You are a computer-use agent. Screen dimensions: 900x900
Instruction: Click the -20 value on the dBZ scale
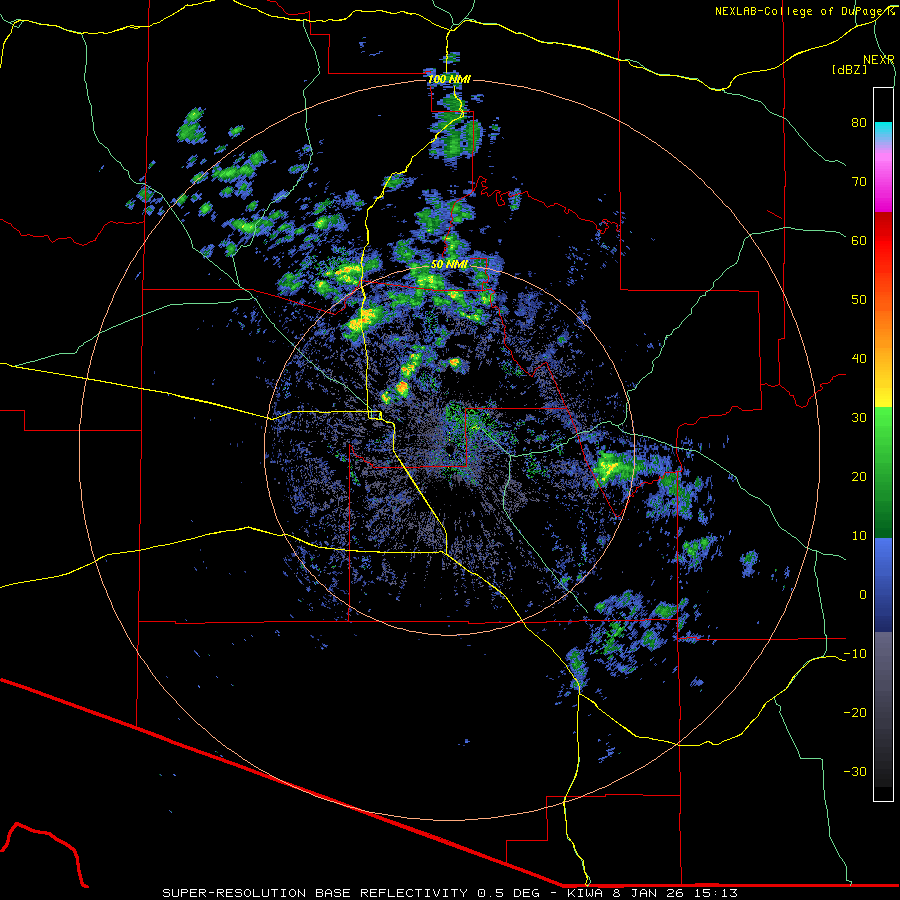(x=855, y=712)
